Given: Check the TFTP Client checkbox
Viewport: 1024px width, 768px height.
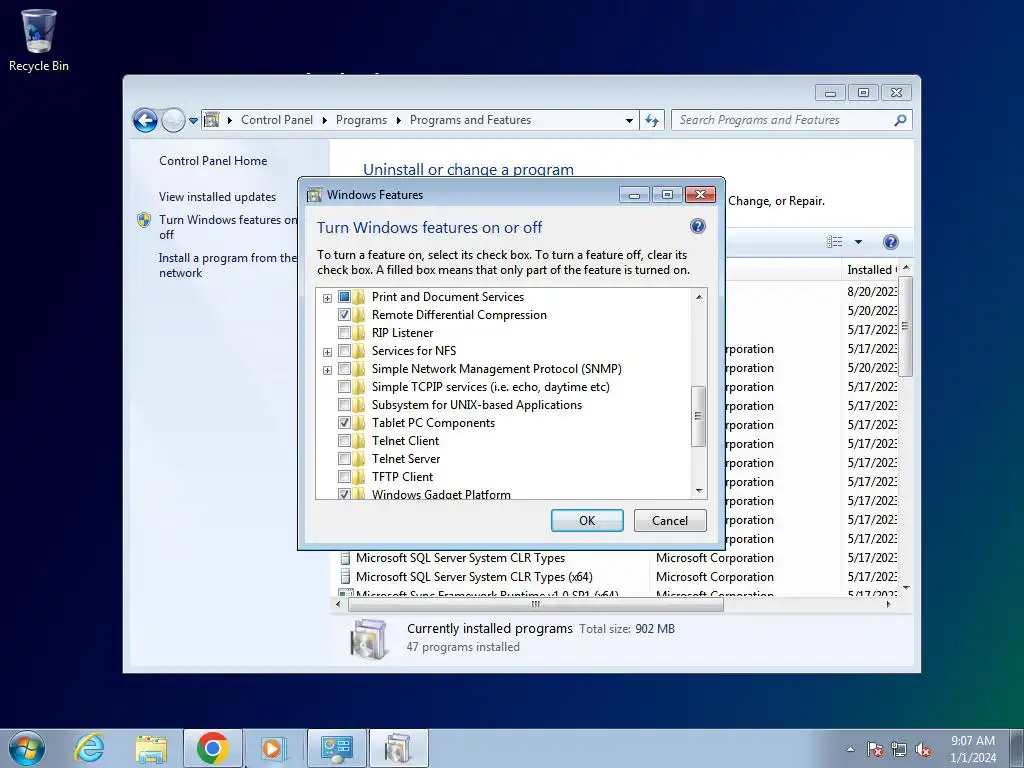Looking at the screenshot, I should 344,477.
